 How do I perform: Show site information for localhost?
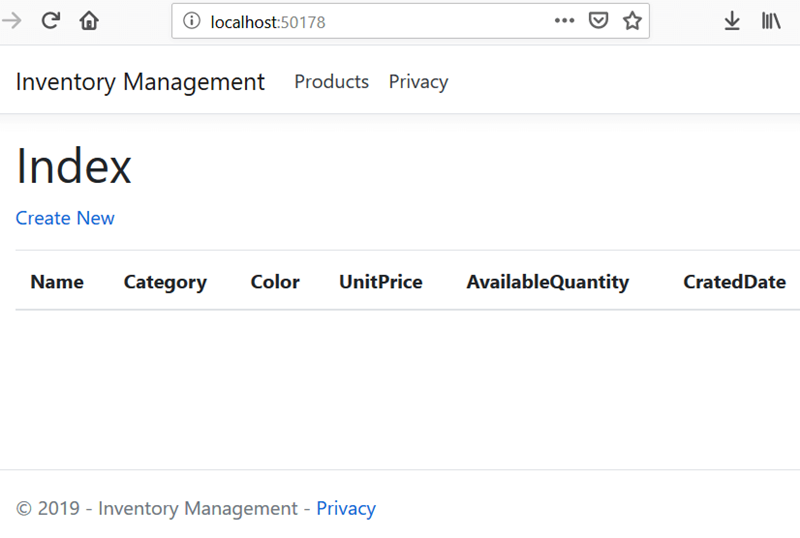192,21
